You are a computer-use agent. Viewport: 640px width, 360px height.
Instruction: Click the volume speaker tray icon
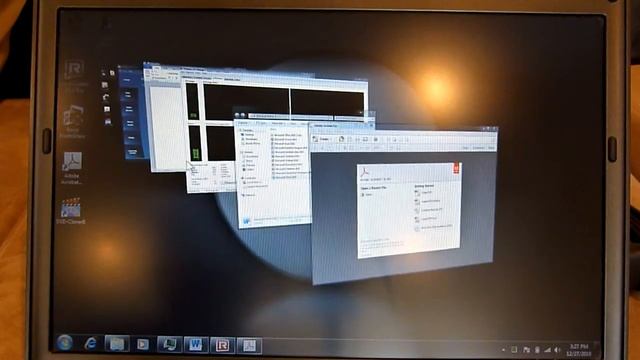coord(558,350)
